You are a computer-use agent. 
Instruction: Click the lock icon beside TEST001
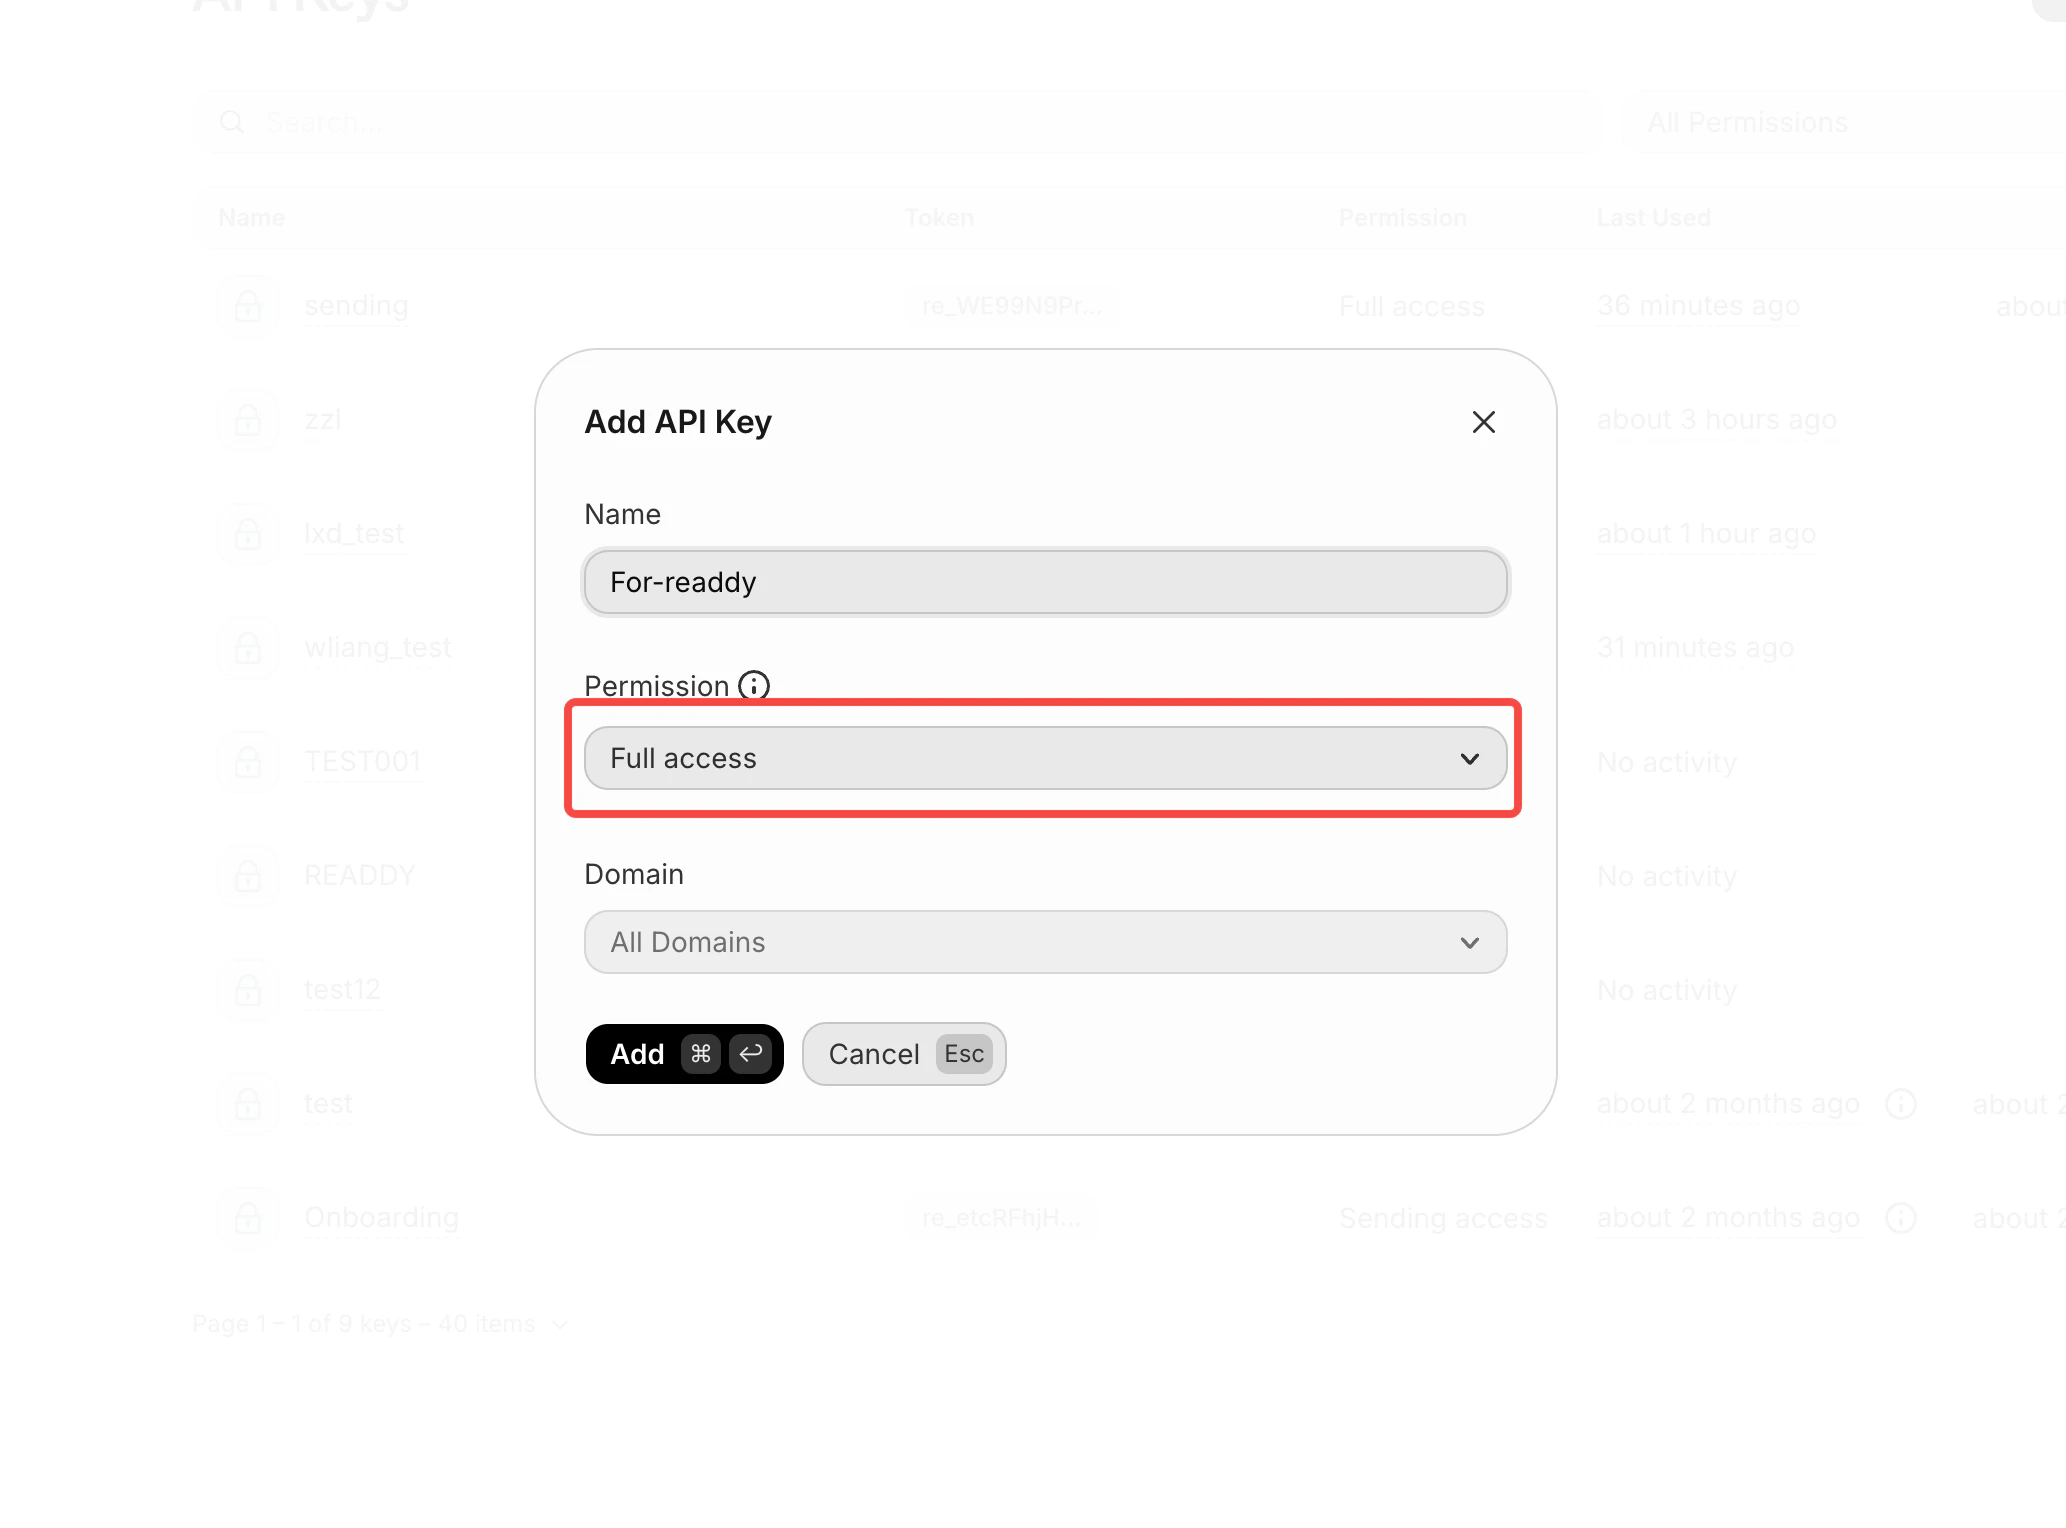coord(247,761)
